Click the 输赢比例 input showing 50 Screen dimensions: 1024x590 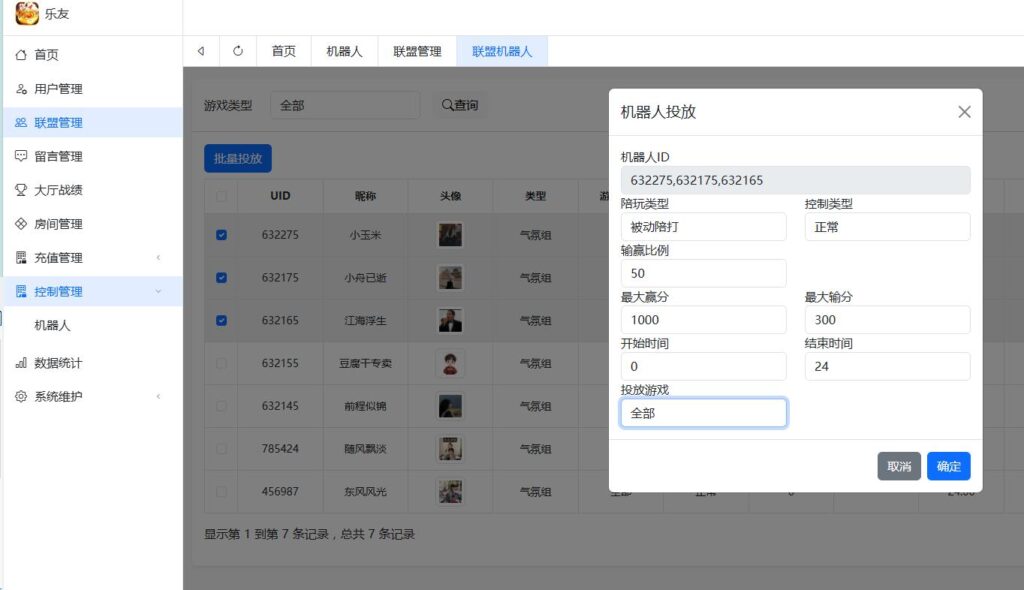[703, 273]
